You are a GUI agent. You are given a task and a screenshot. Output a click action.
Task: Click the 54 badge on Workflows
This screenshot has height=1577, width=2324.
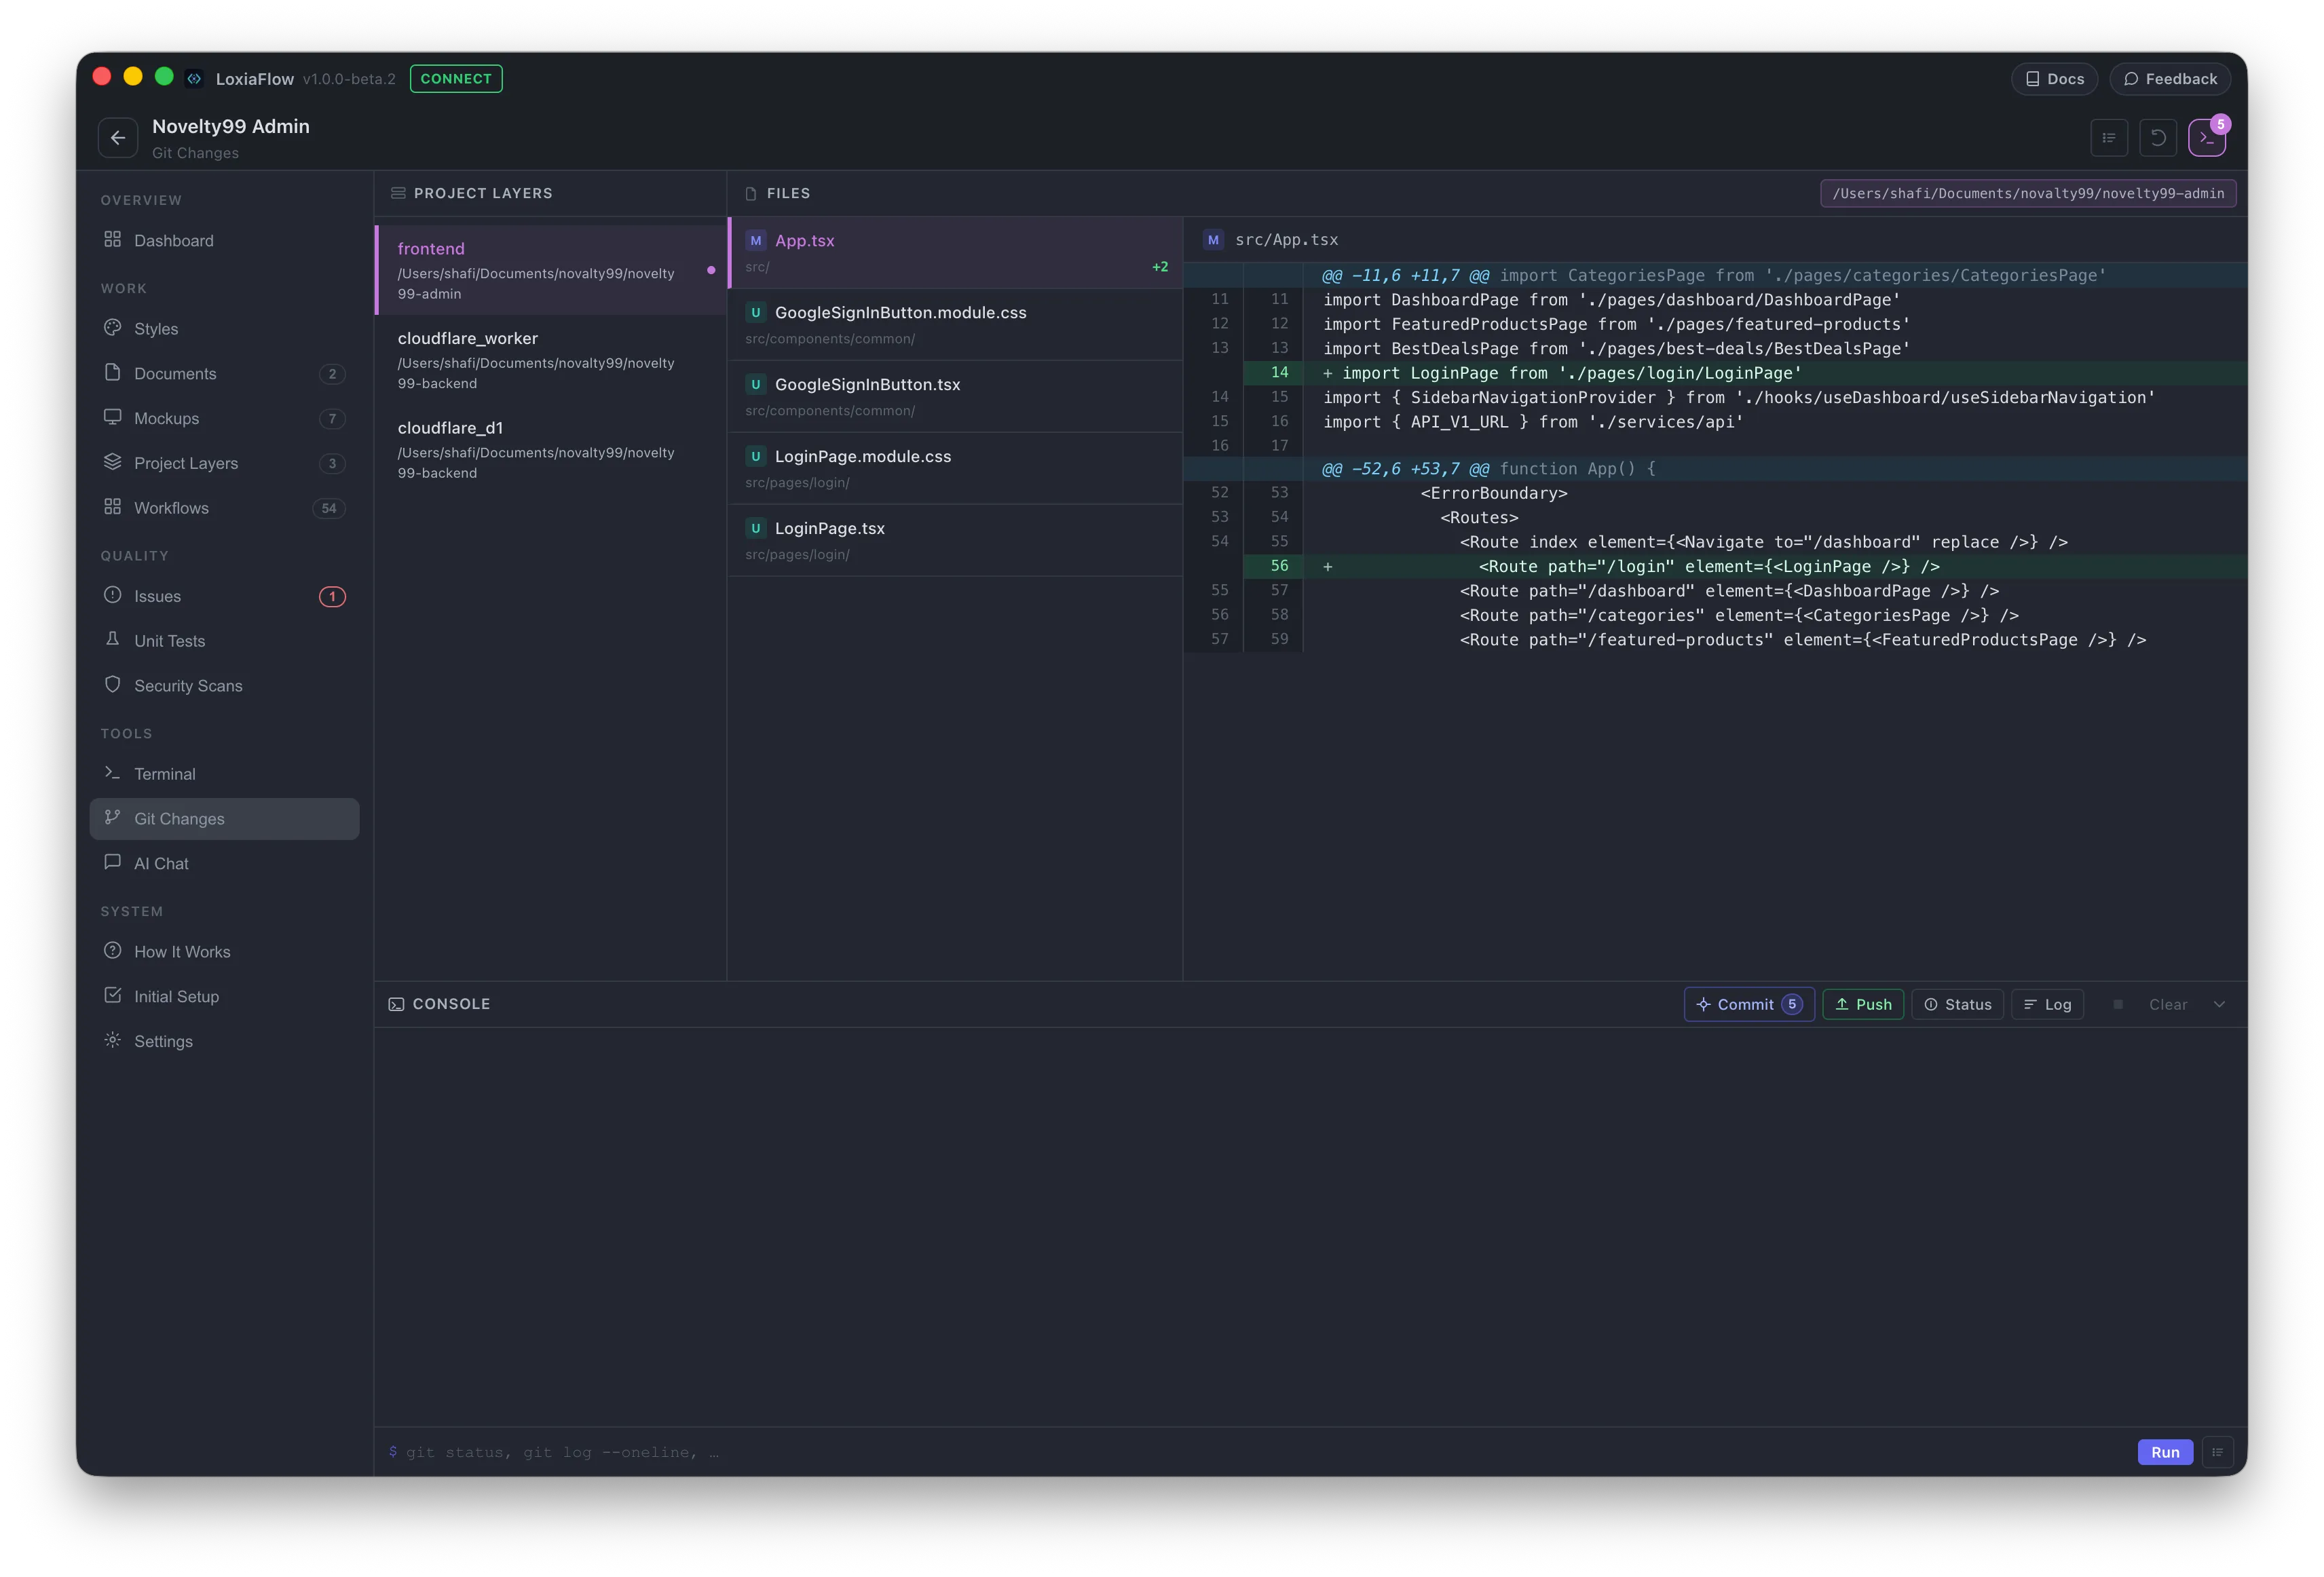[329, 509]
